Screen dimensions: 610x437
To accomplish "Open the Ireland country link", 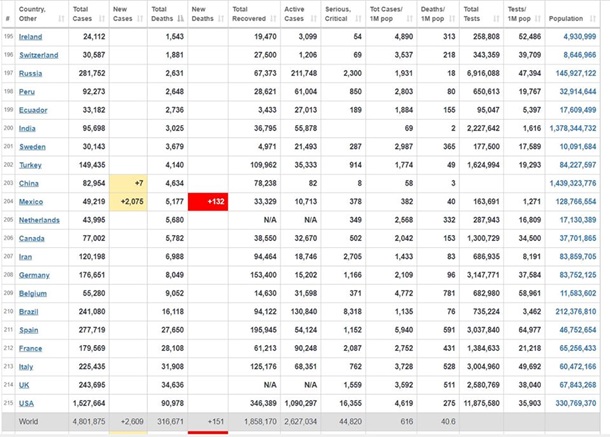I will tap(33, 36).
